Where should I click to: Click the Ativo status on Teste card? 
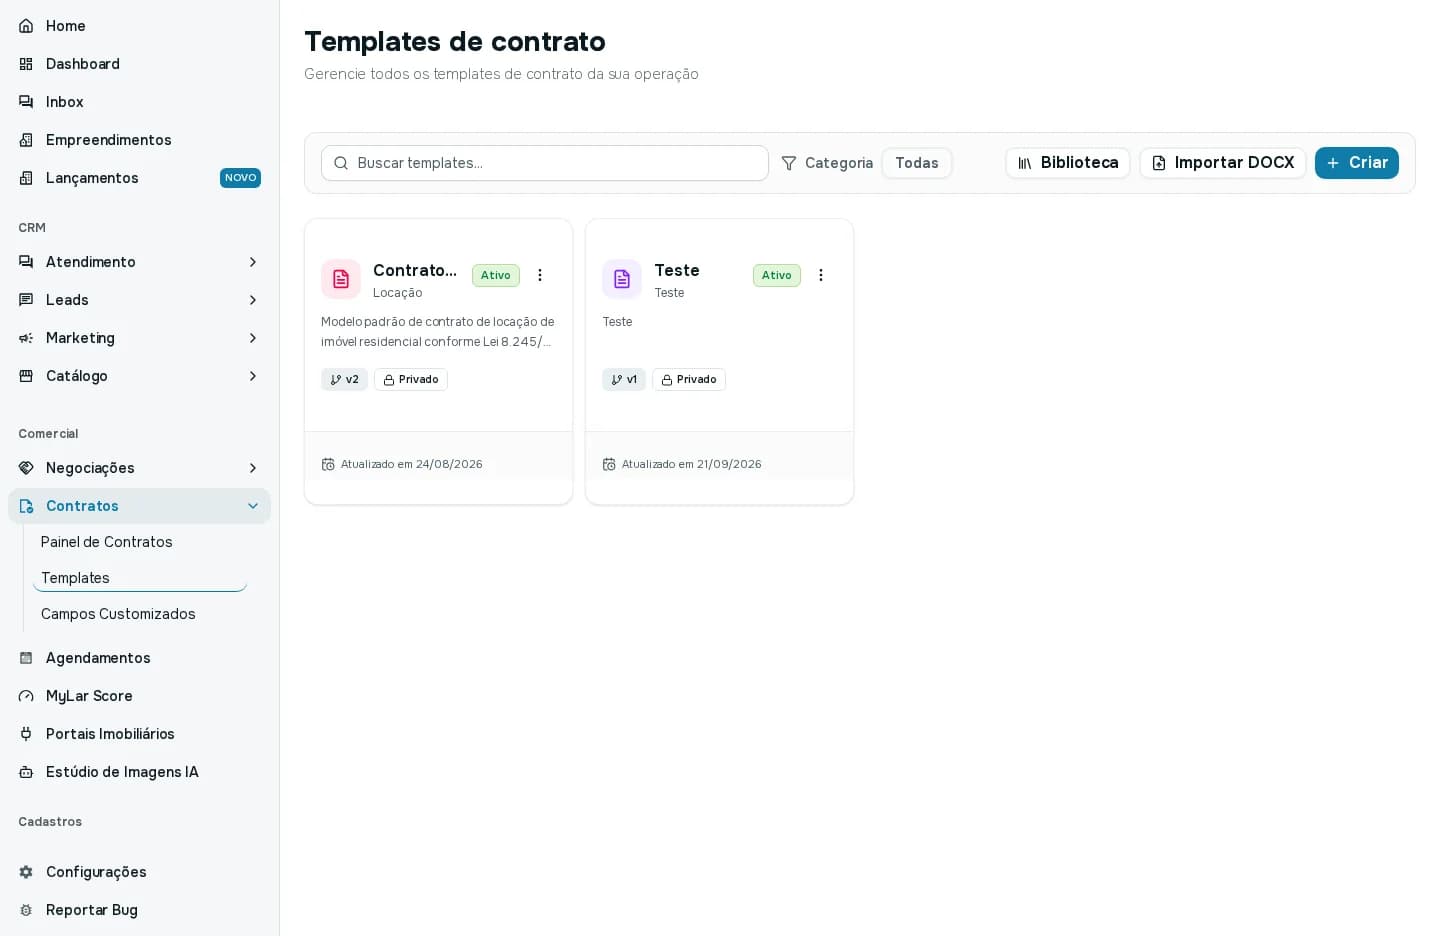(777, 275)
